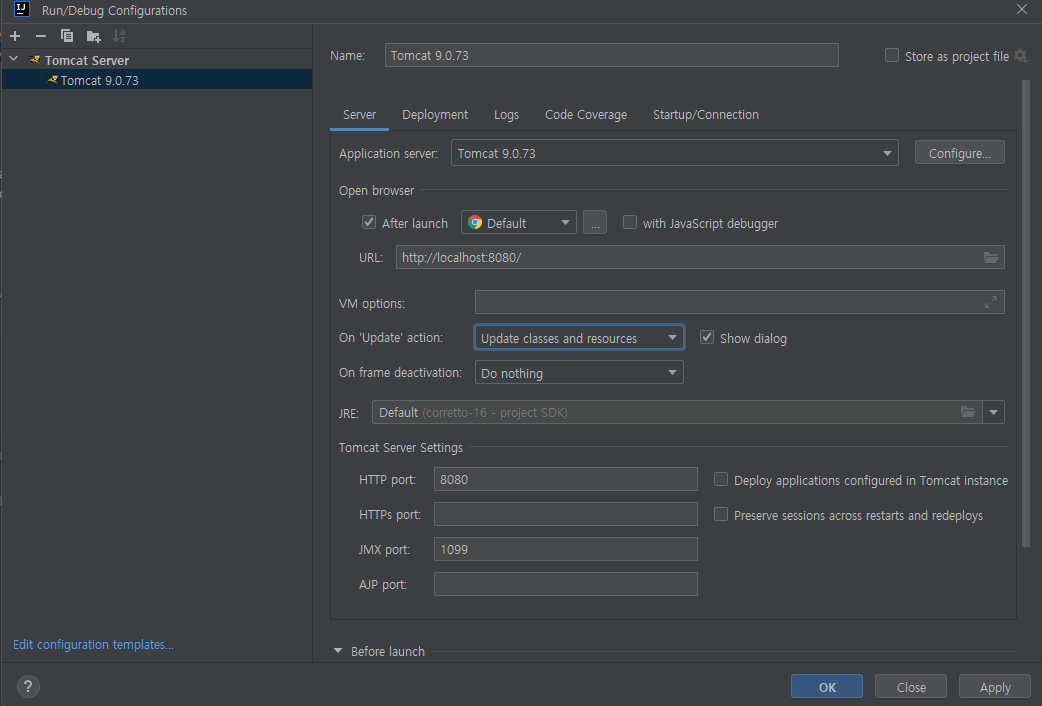
Task: Select the Tomcat 9.0.73 configuration
Action: click(x=157, y=80)
